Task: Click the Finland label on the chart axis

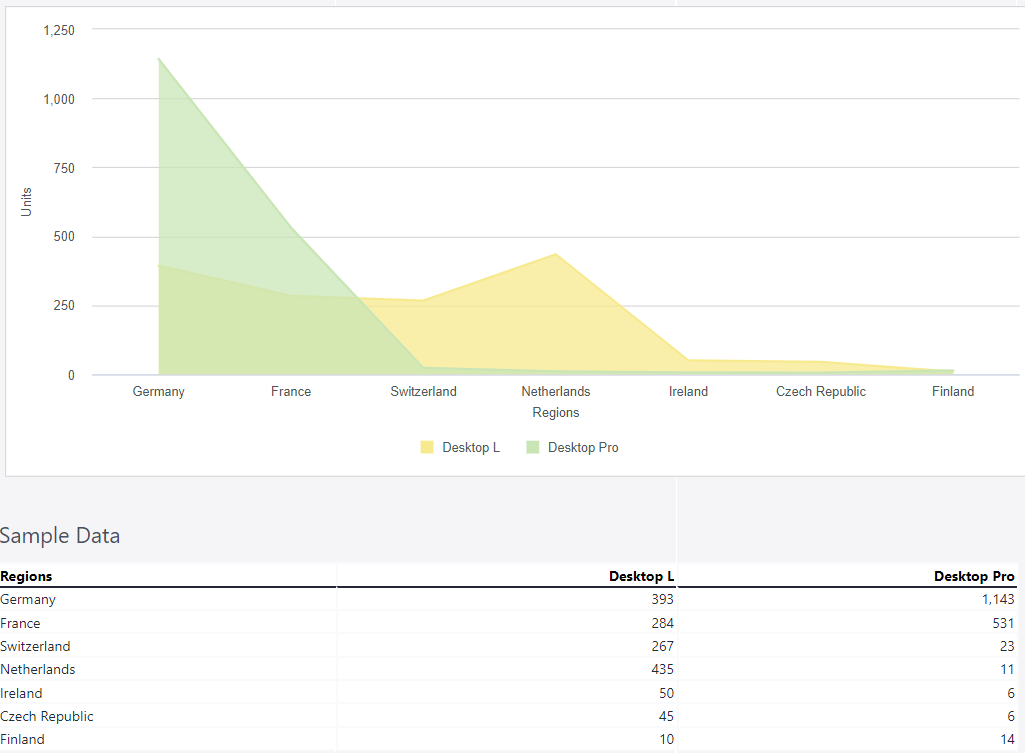Action: [x=953, y=392]
